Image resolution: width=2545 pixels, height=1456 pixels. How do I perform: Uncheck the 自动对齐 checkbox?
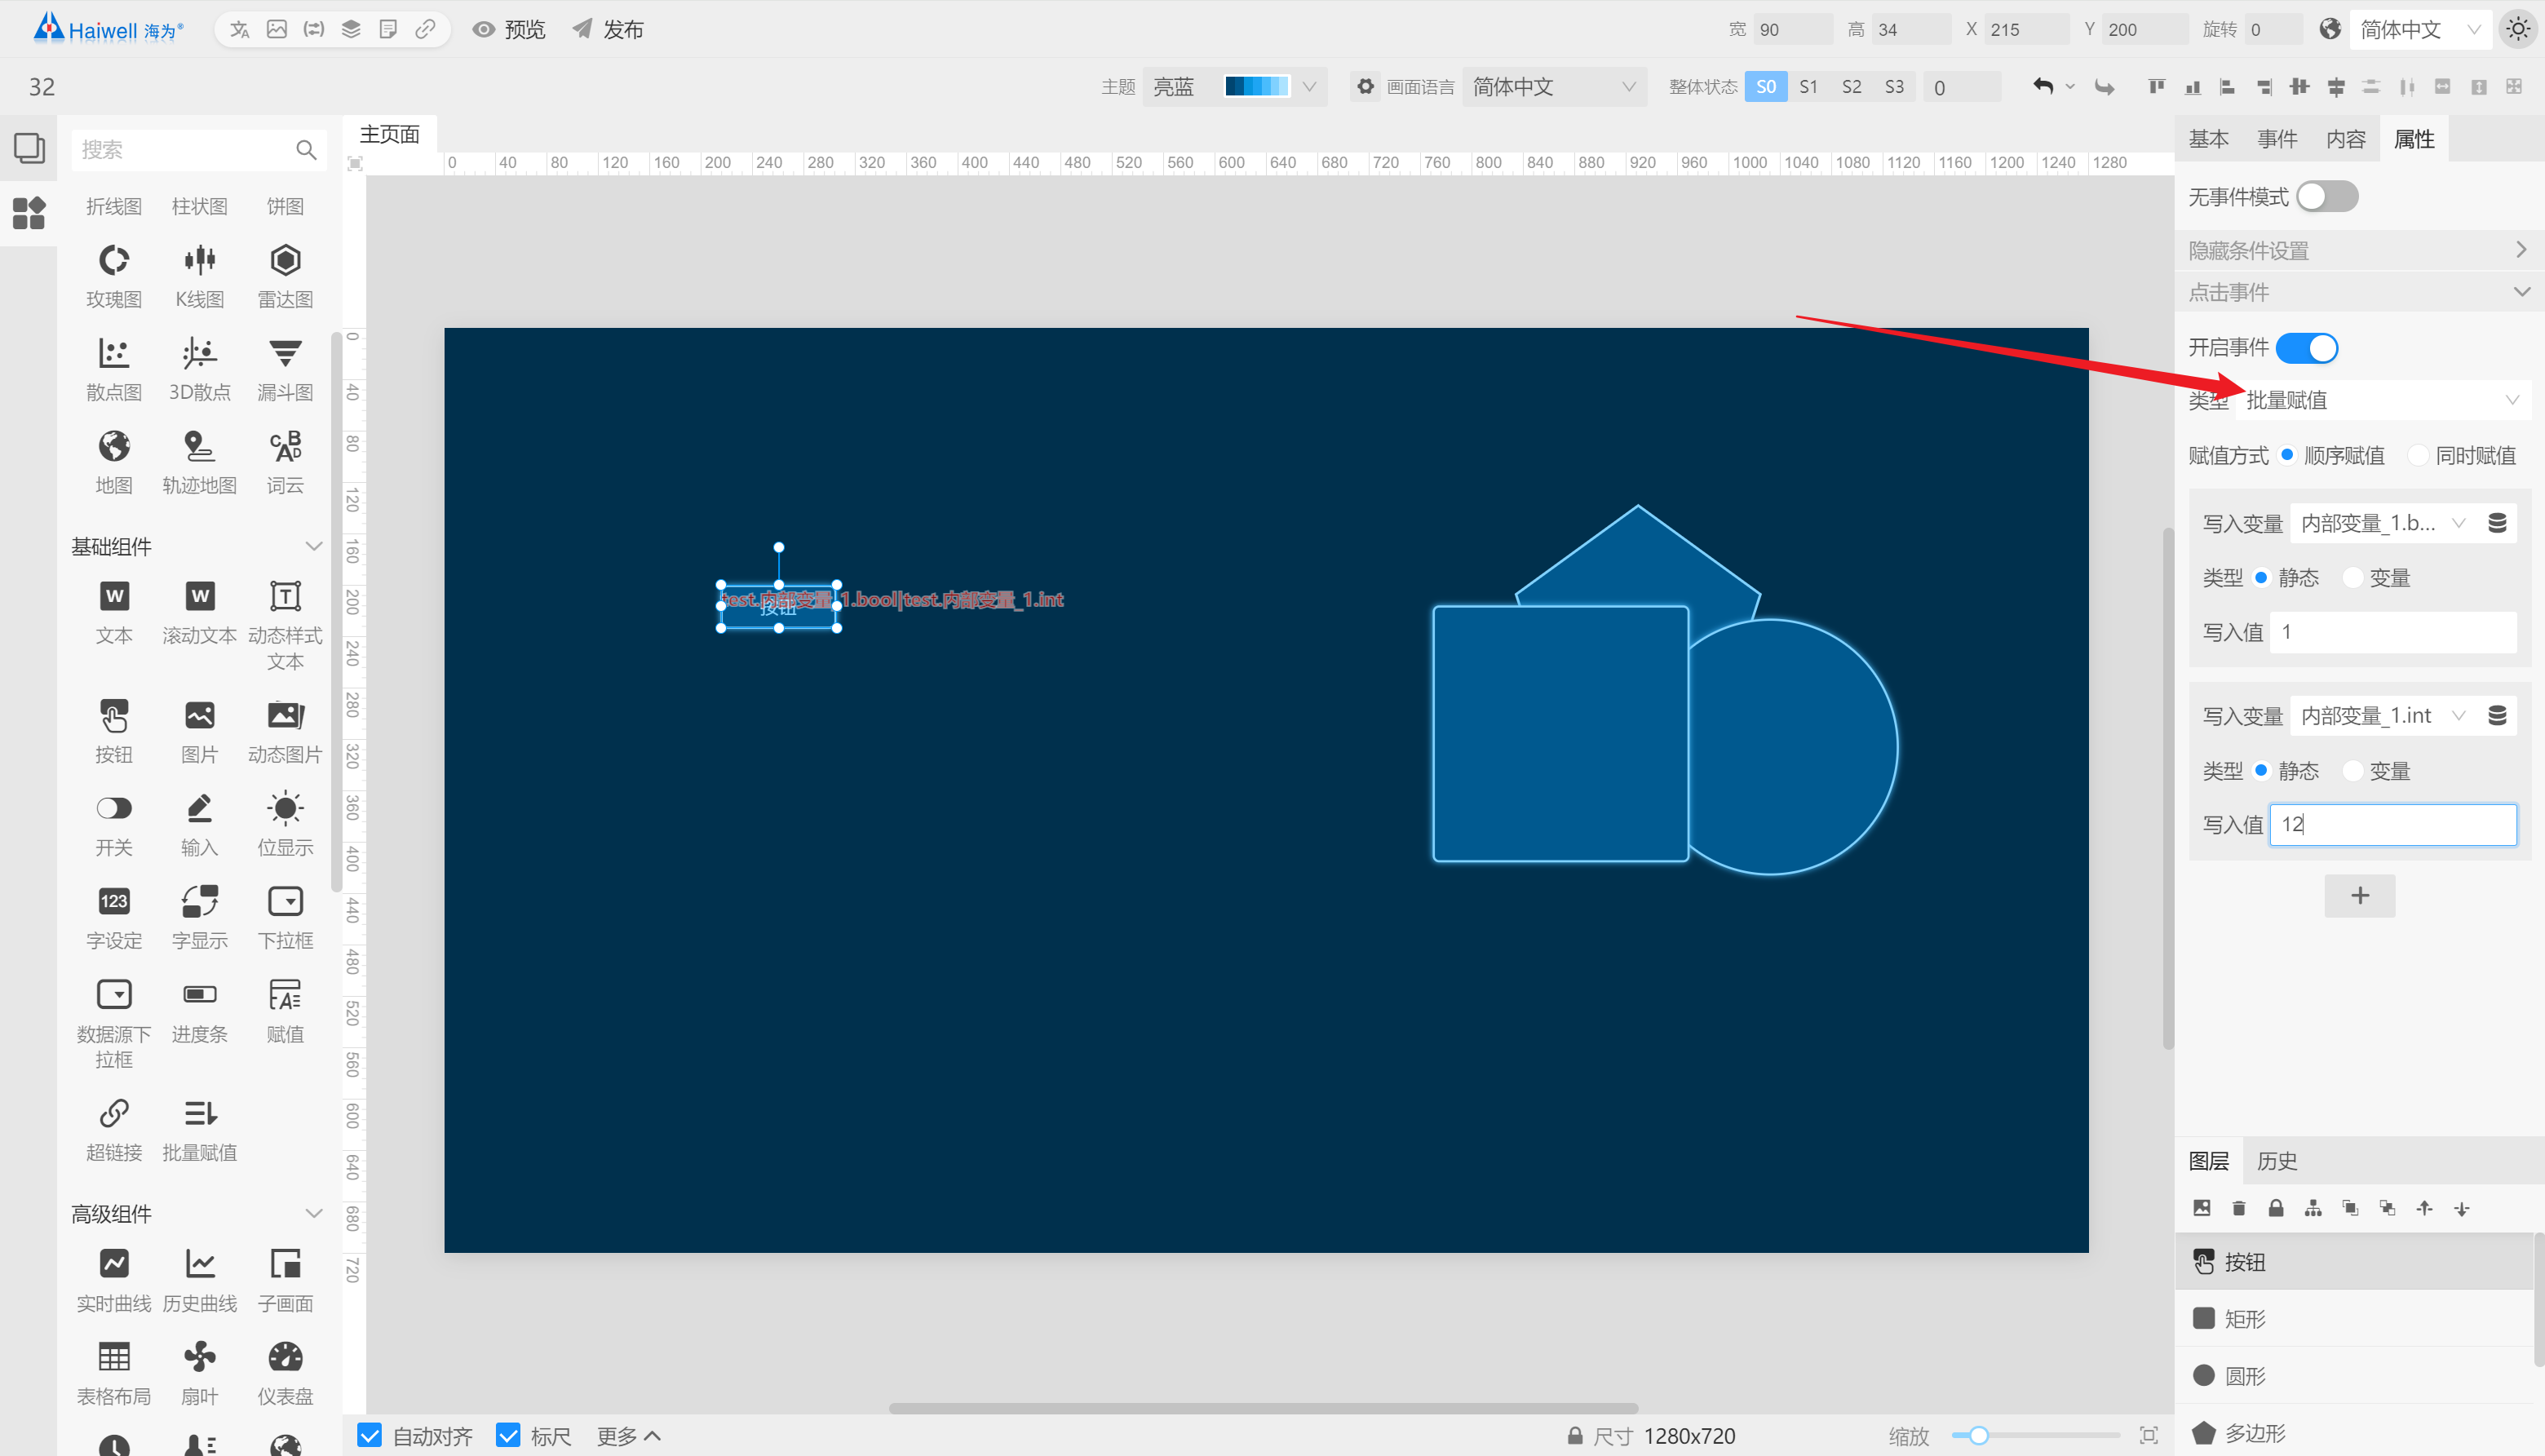point(369,1436)
